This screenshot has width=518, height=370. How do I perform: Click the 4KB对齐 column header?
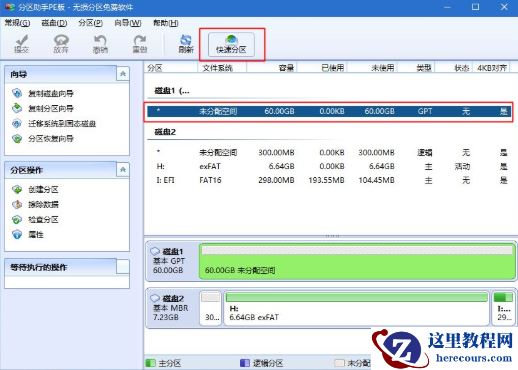[x=492, y=68]
